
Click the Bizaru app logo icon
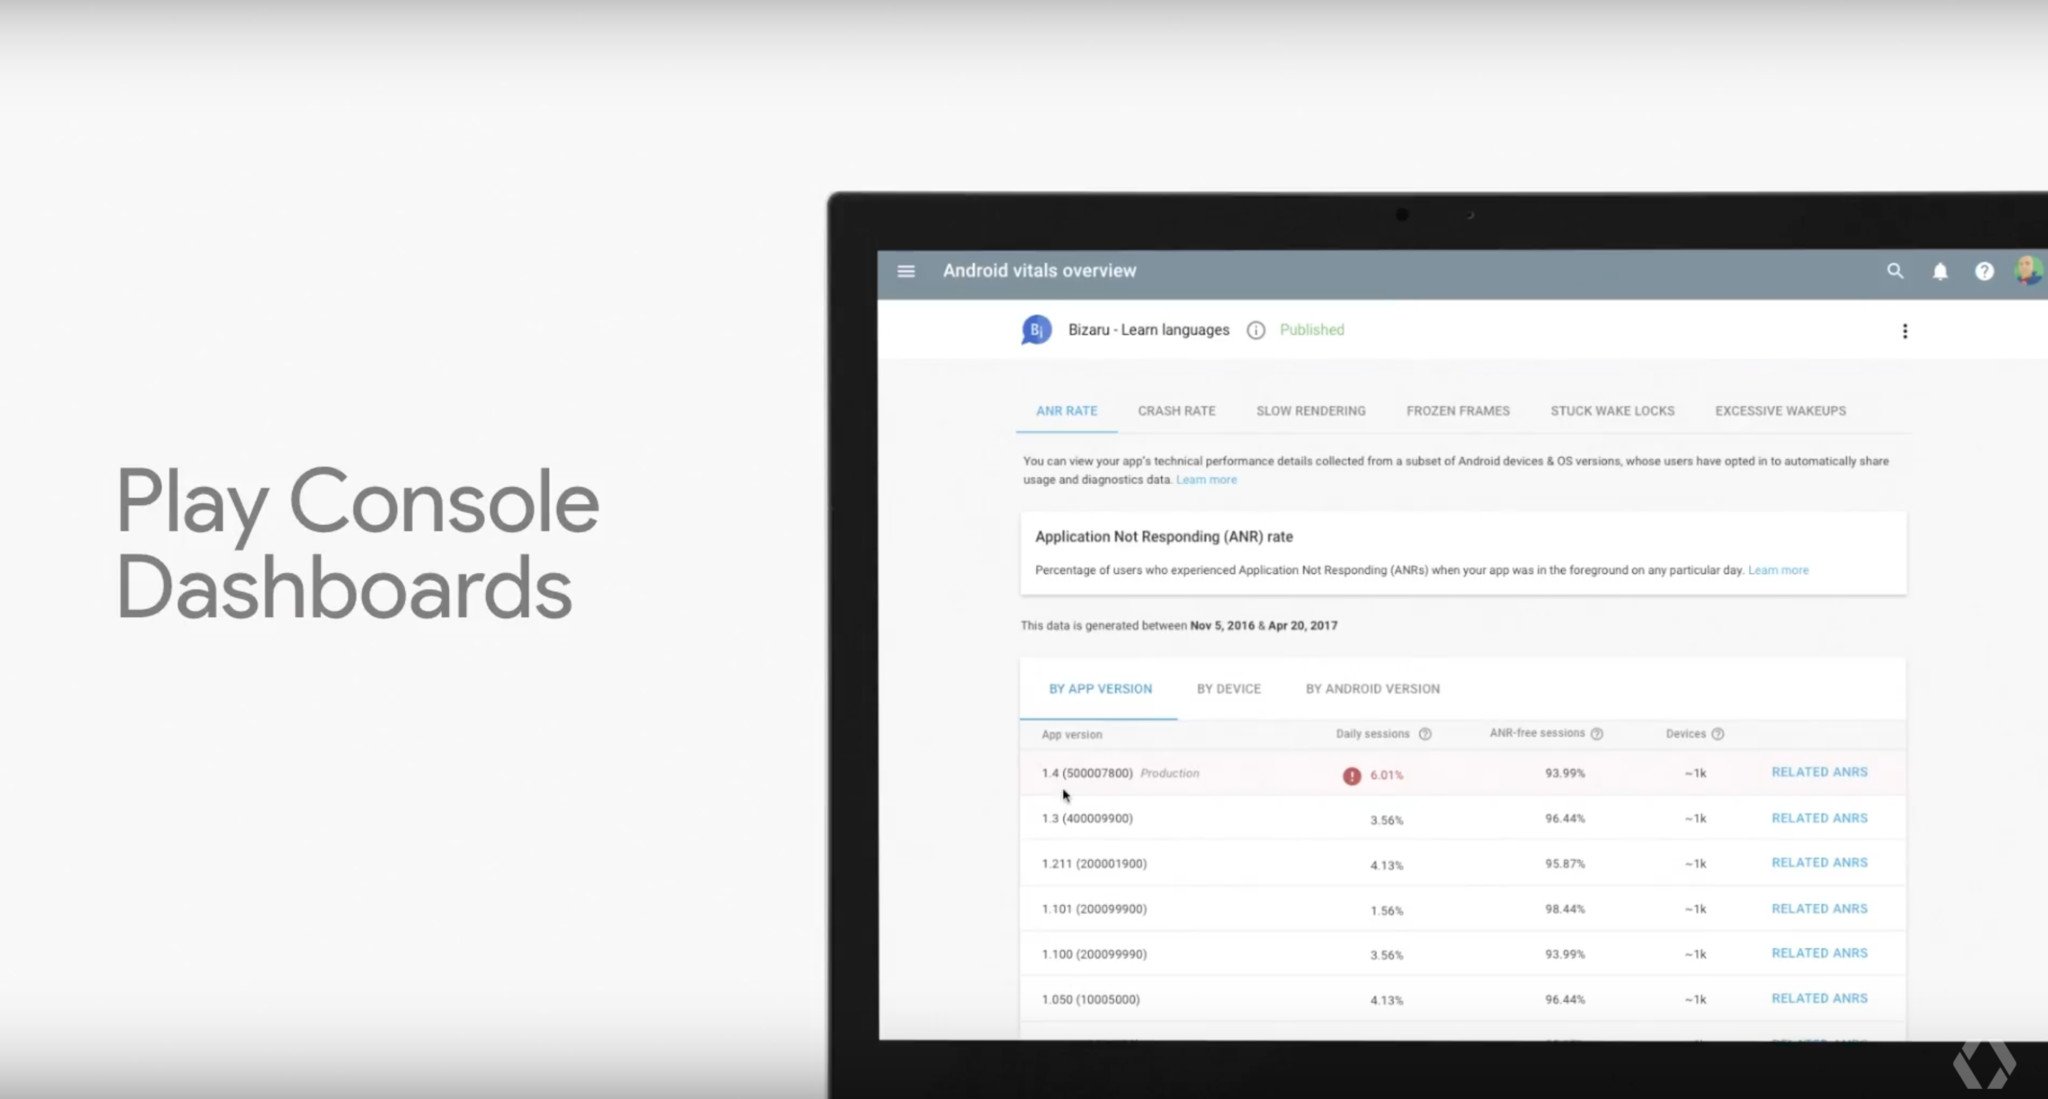pyautogui.click(x=1036, y=329)
